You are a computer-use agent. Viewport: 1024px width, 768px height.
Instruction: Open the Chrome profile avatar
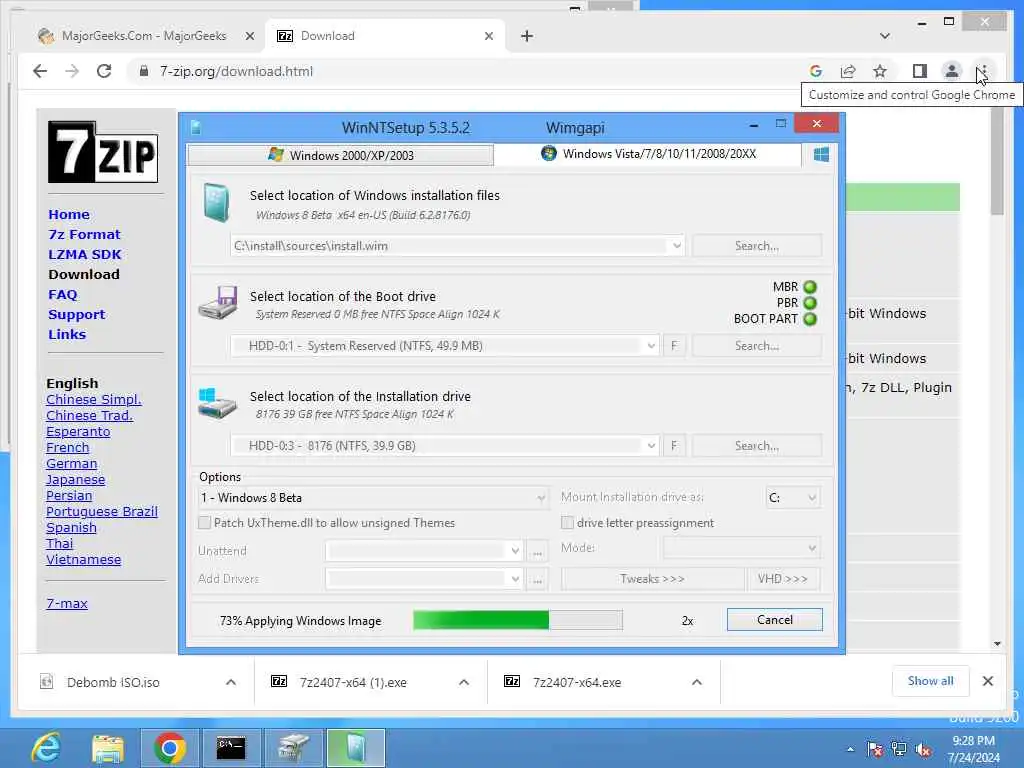point(952,71)
